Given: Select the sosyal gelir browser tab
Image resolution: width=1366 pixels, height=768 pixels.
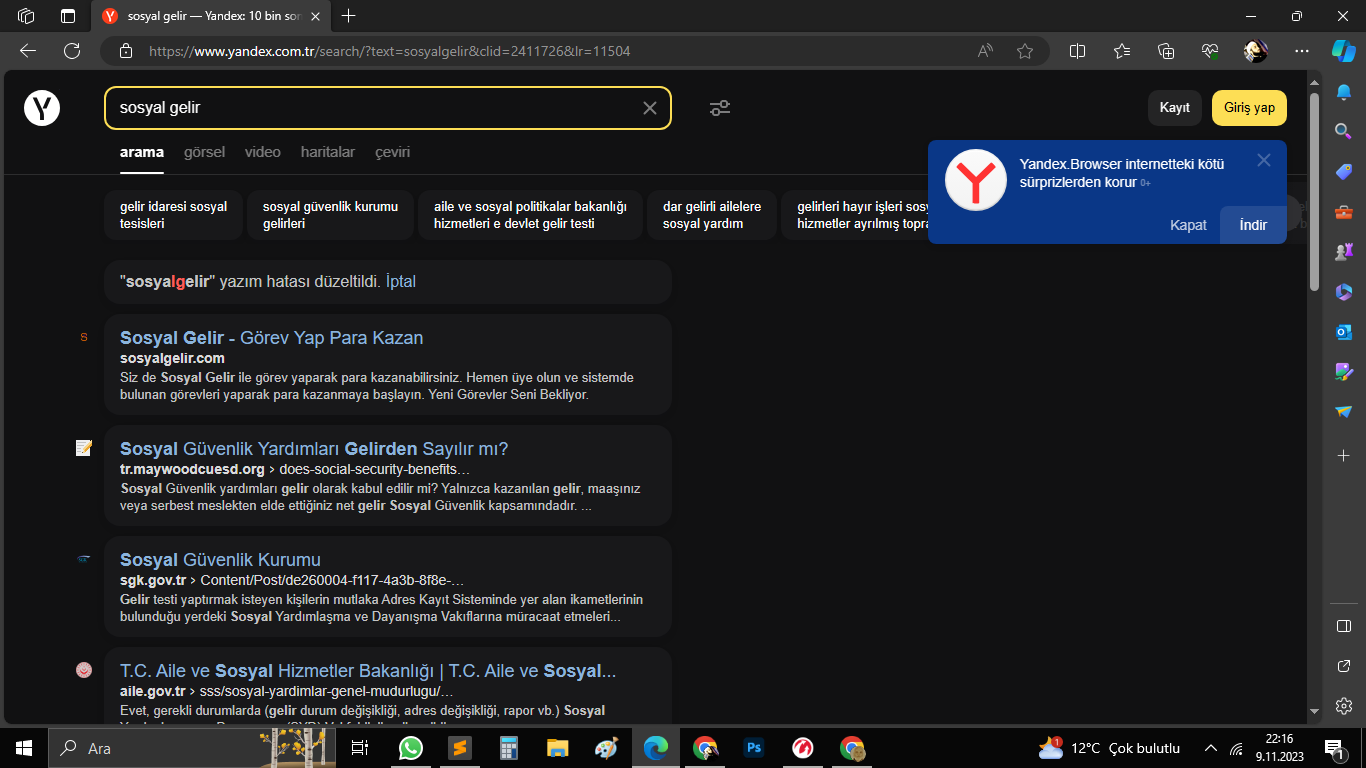Looking at the screenshot, I should tap(212, 16).
